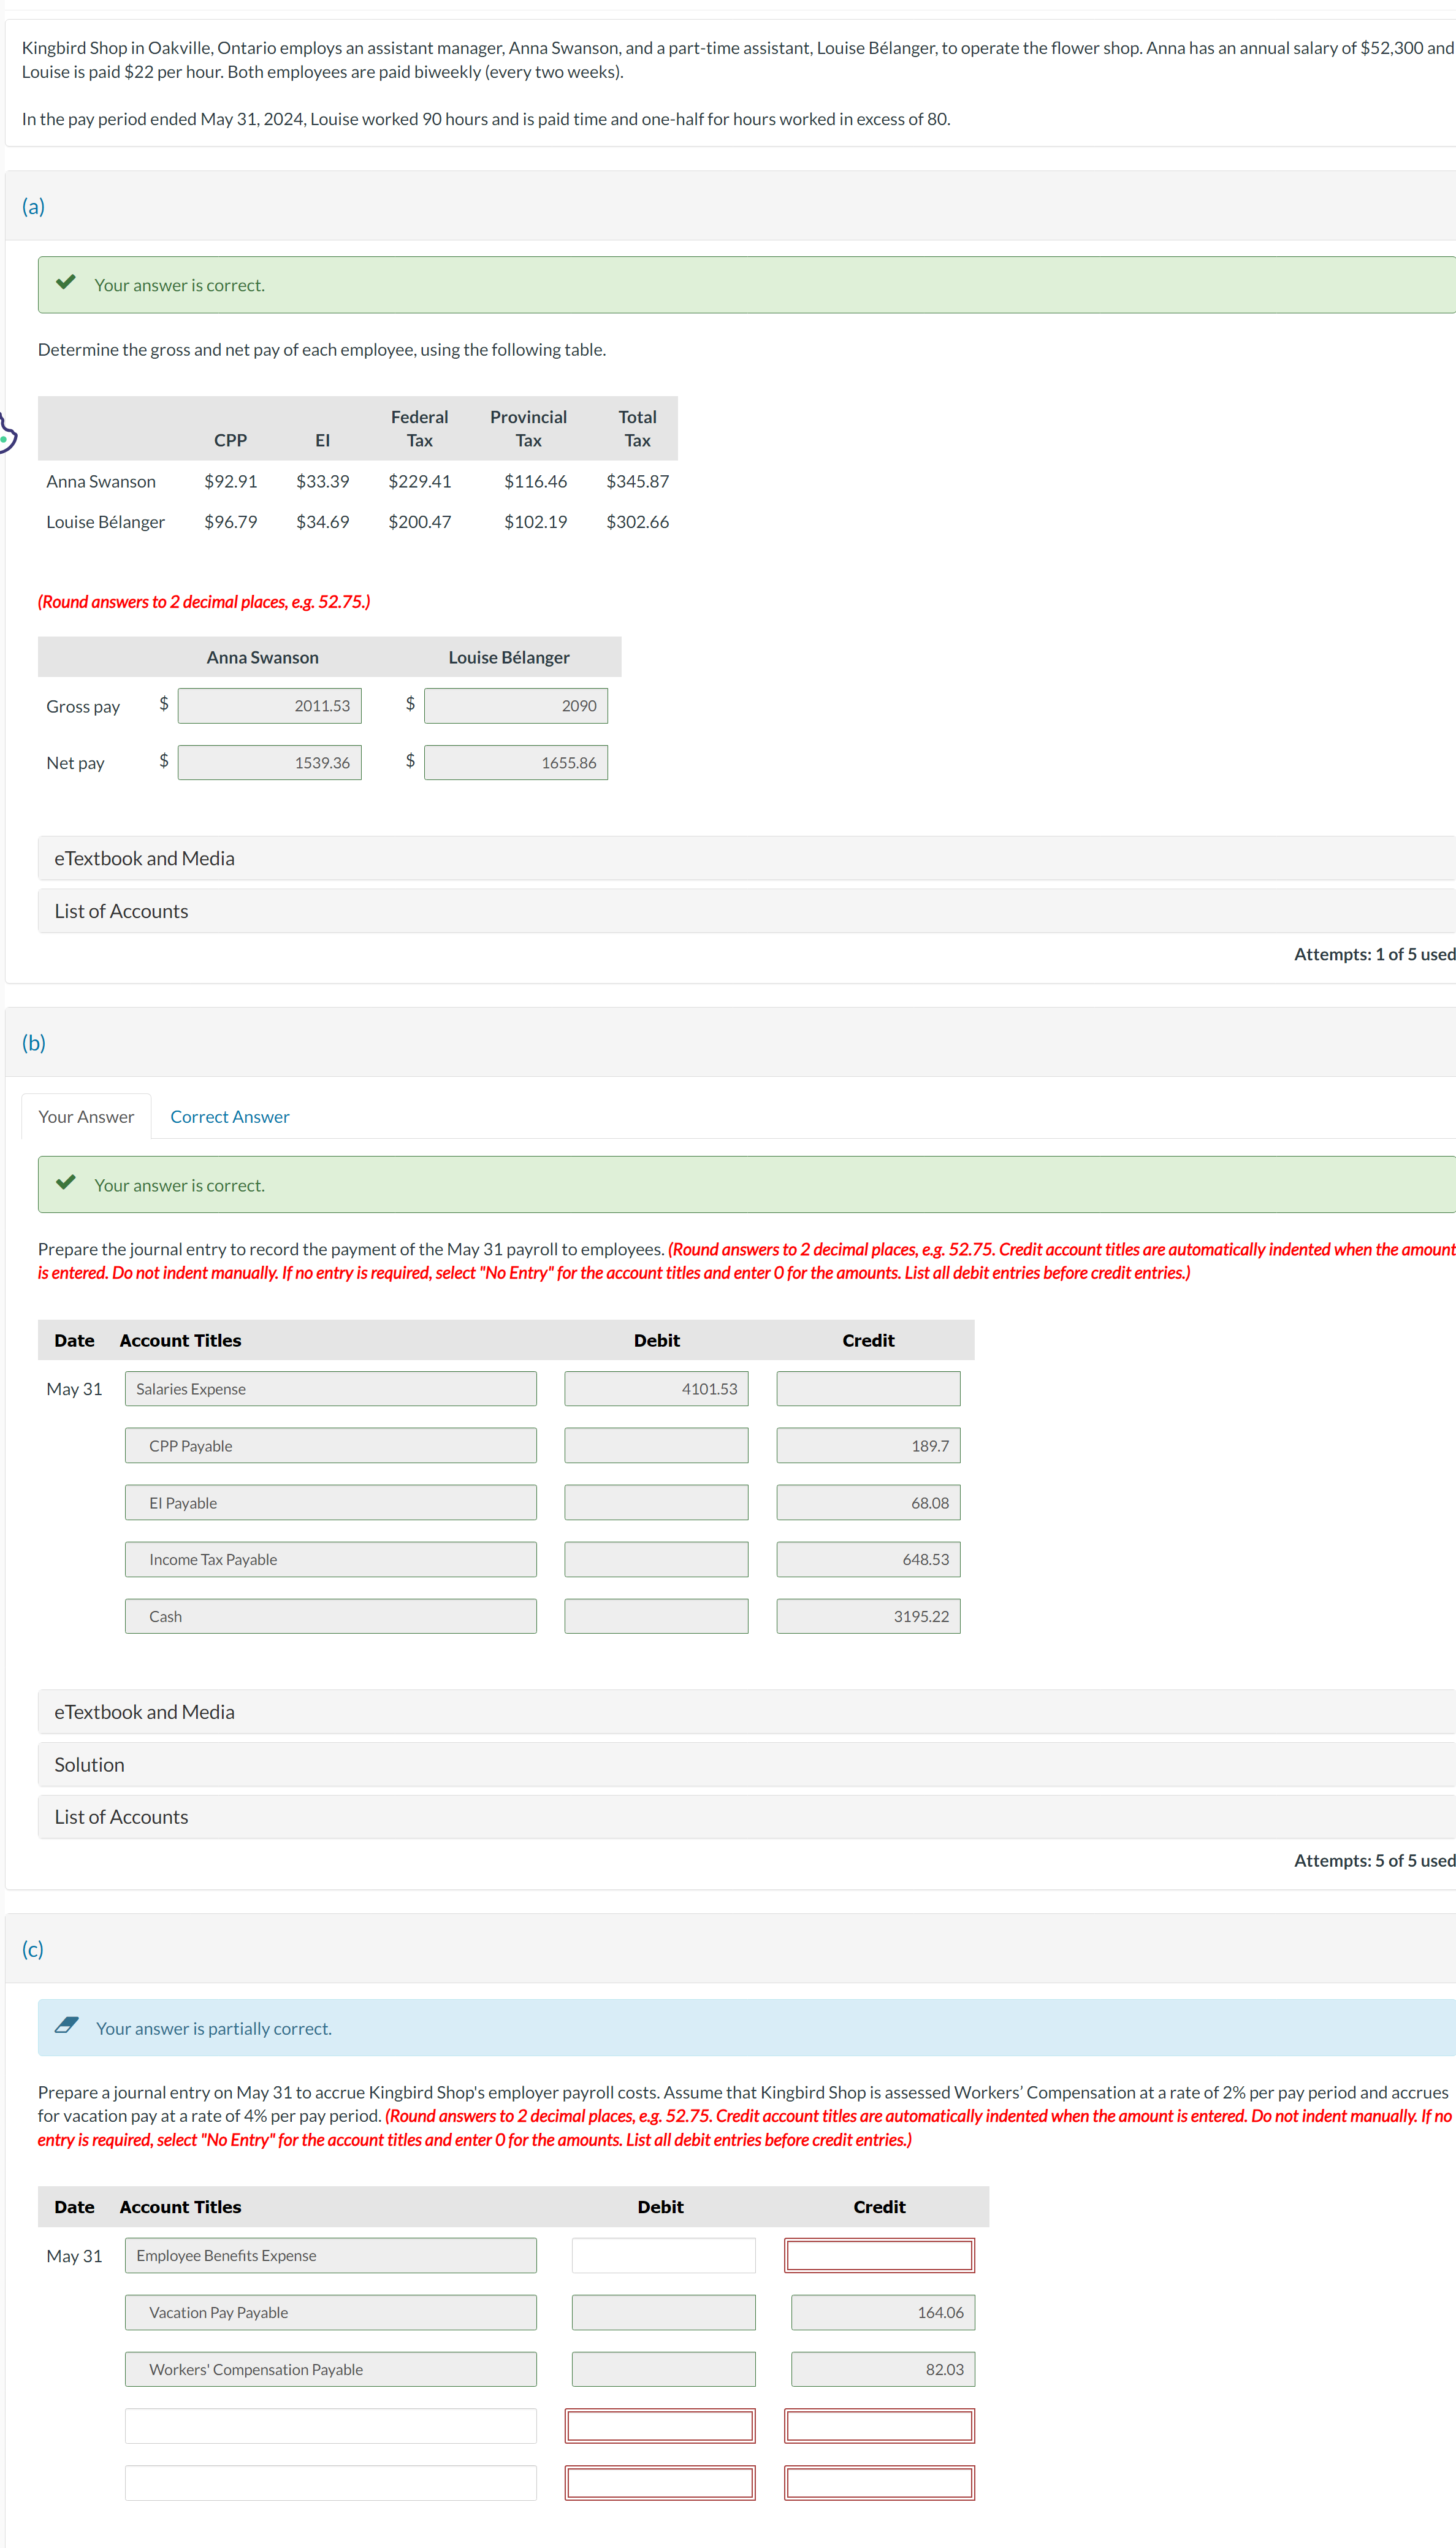Expand the Solution section in part (b)
1456x2548 pixels.
click(89, 1765)
